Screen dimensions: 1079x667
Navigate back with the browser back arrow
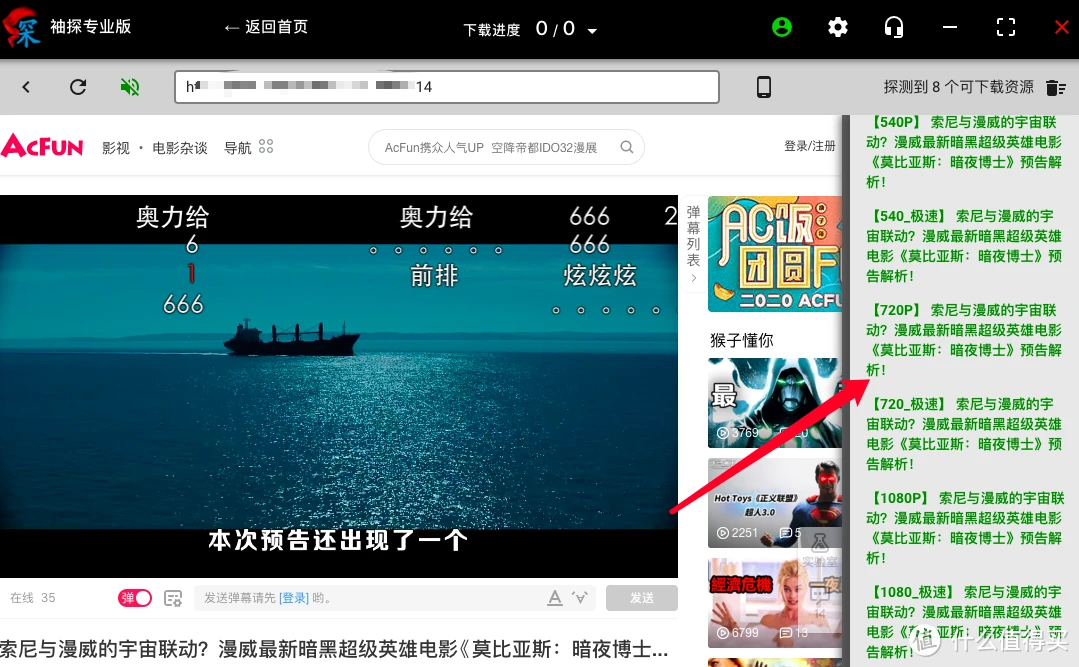point(26,87)
